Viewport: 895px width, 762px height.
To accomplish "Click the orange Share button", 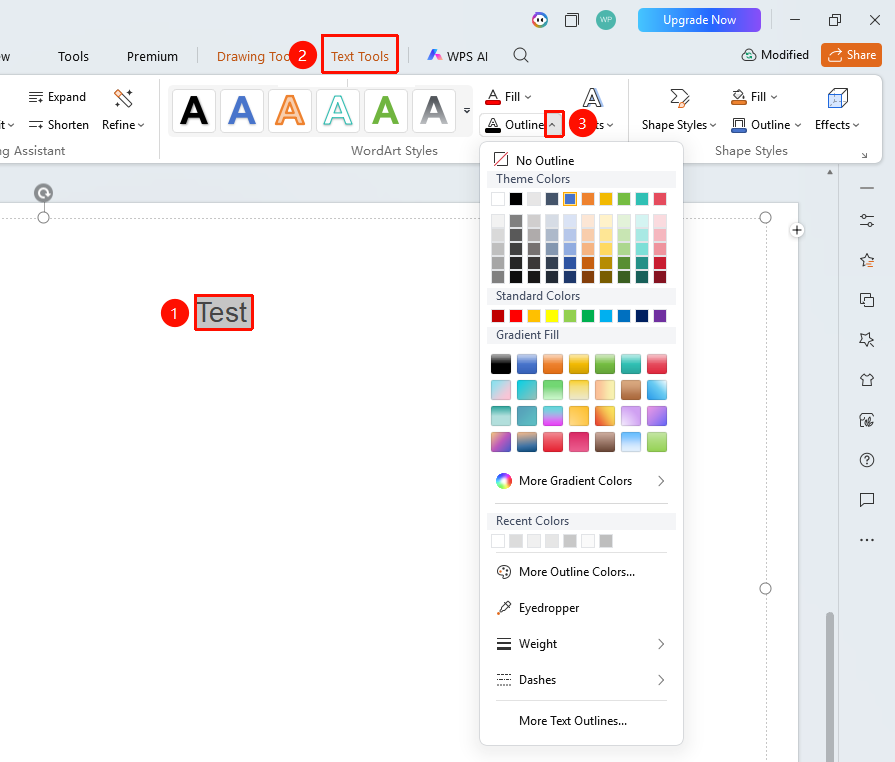I will pyautogui.click(x=852, y=55).
